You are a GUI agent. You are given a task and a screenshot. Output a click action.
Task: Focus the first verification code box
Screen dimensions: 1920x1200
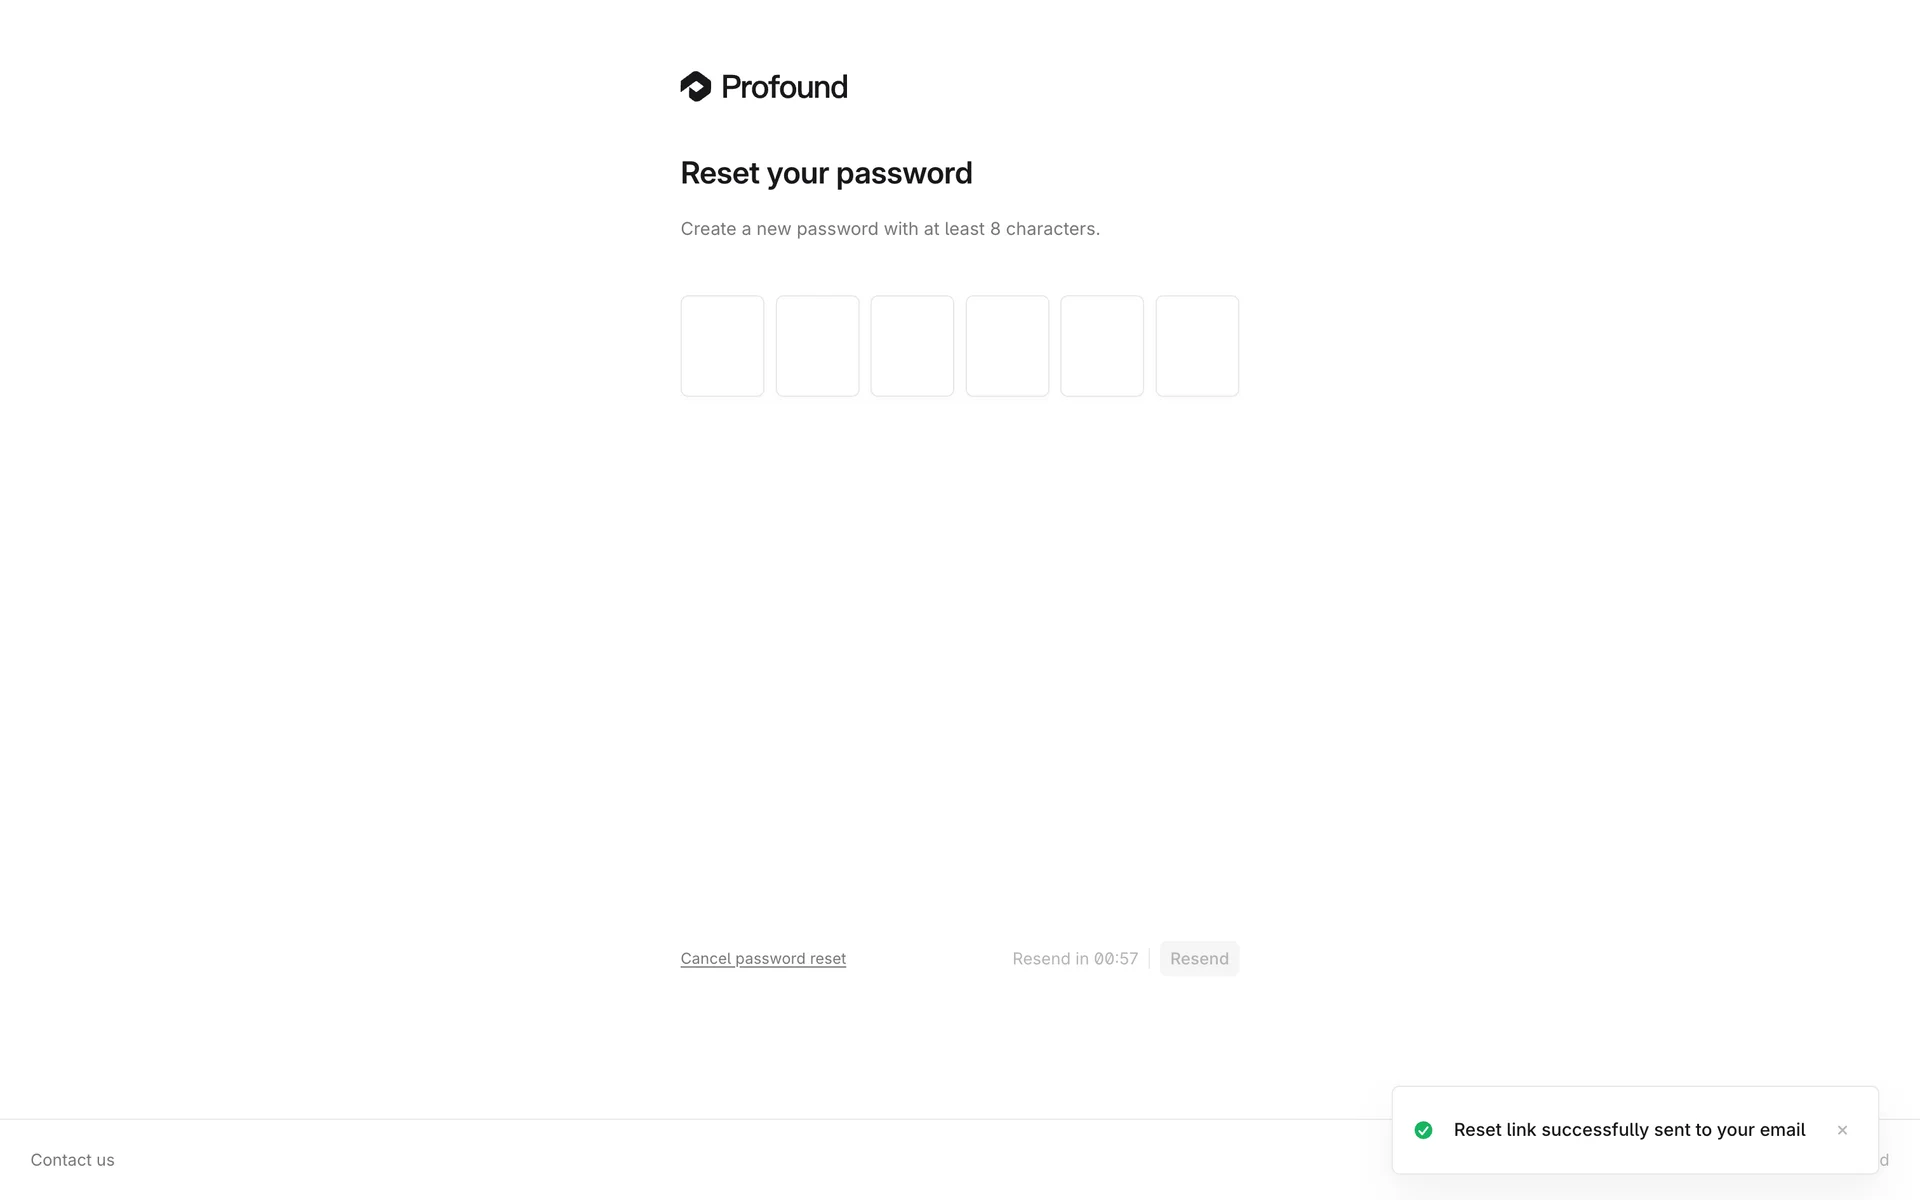tap(722, 346)
